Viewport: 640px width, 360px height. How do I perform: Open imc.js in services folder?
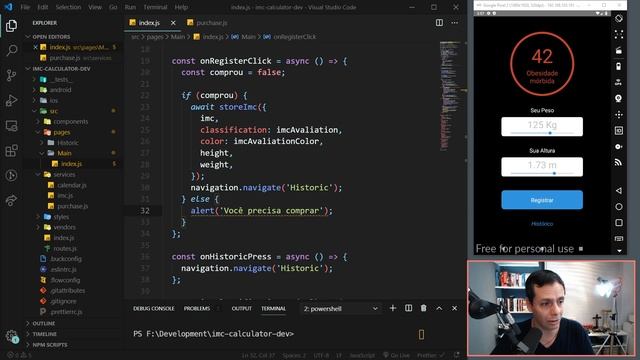click(65, 196)
